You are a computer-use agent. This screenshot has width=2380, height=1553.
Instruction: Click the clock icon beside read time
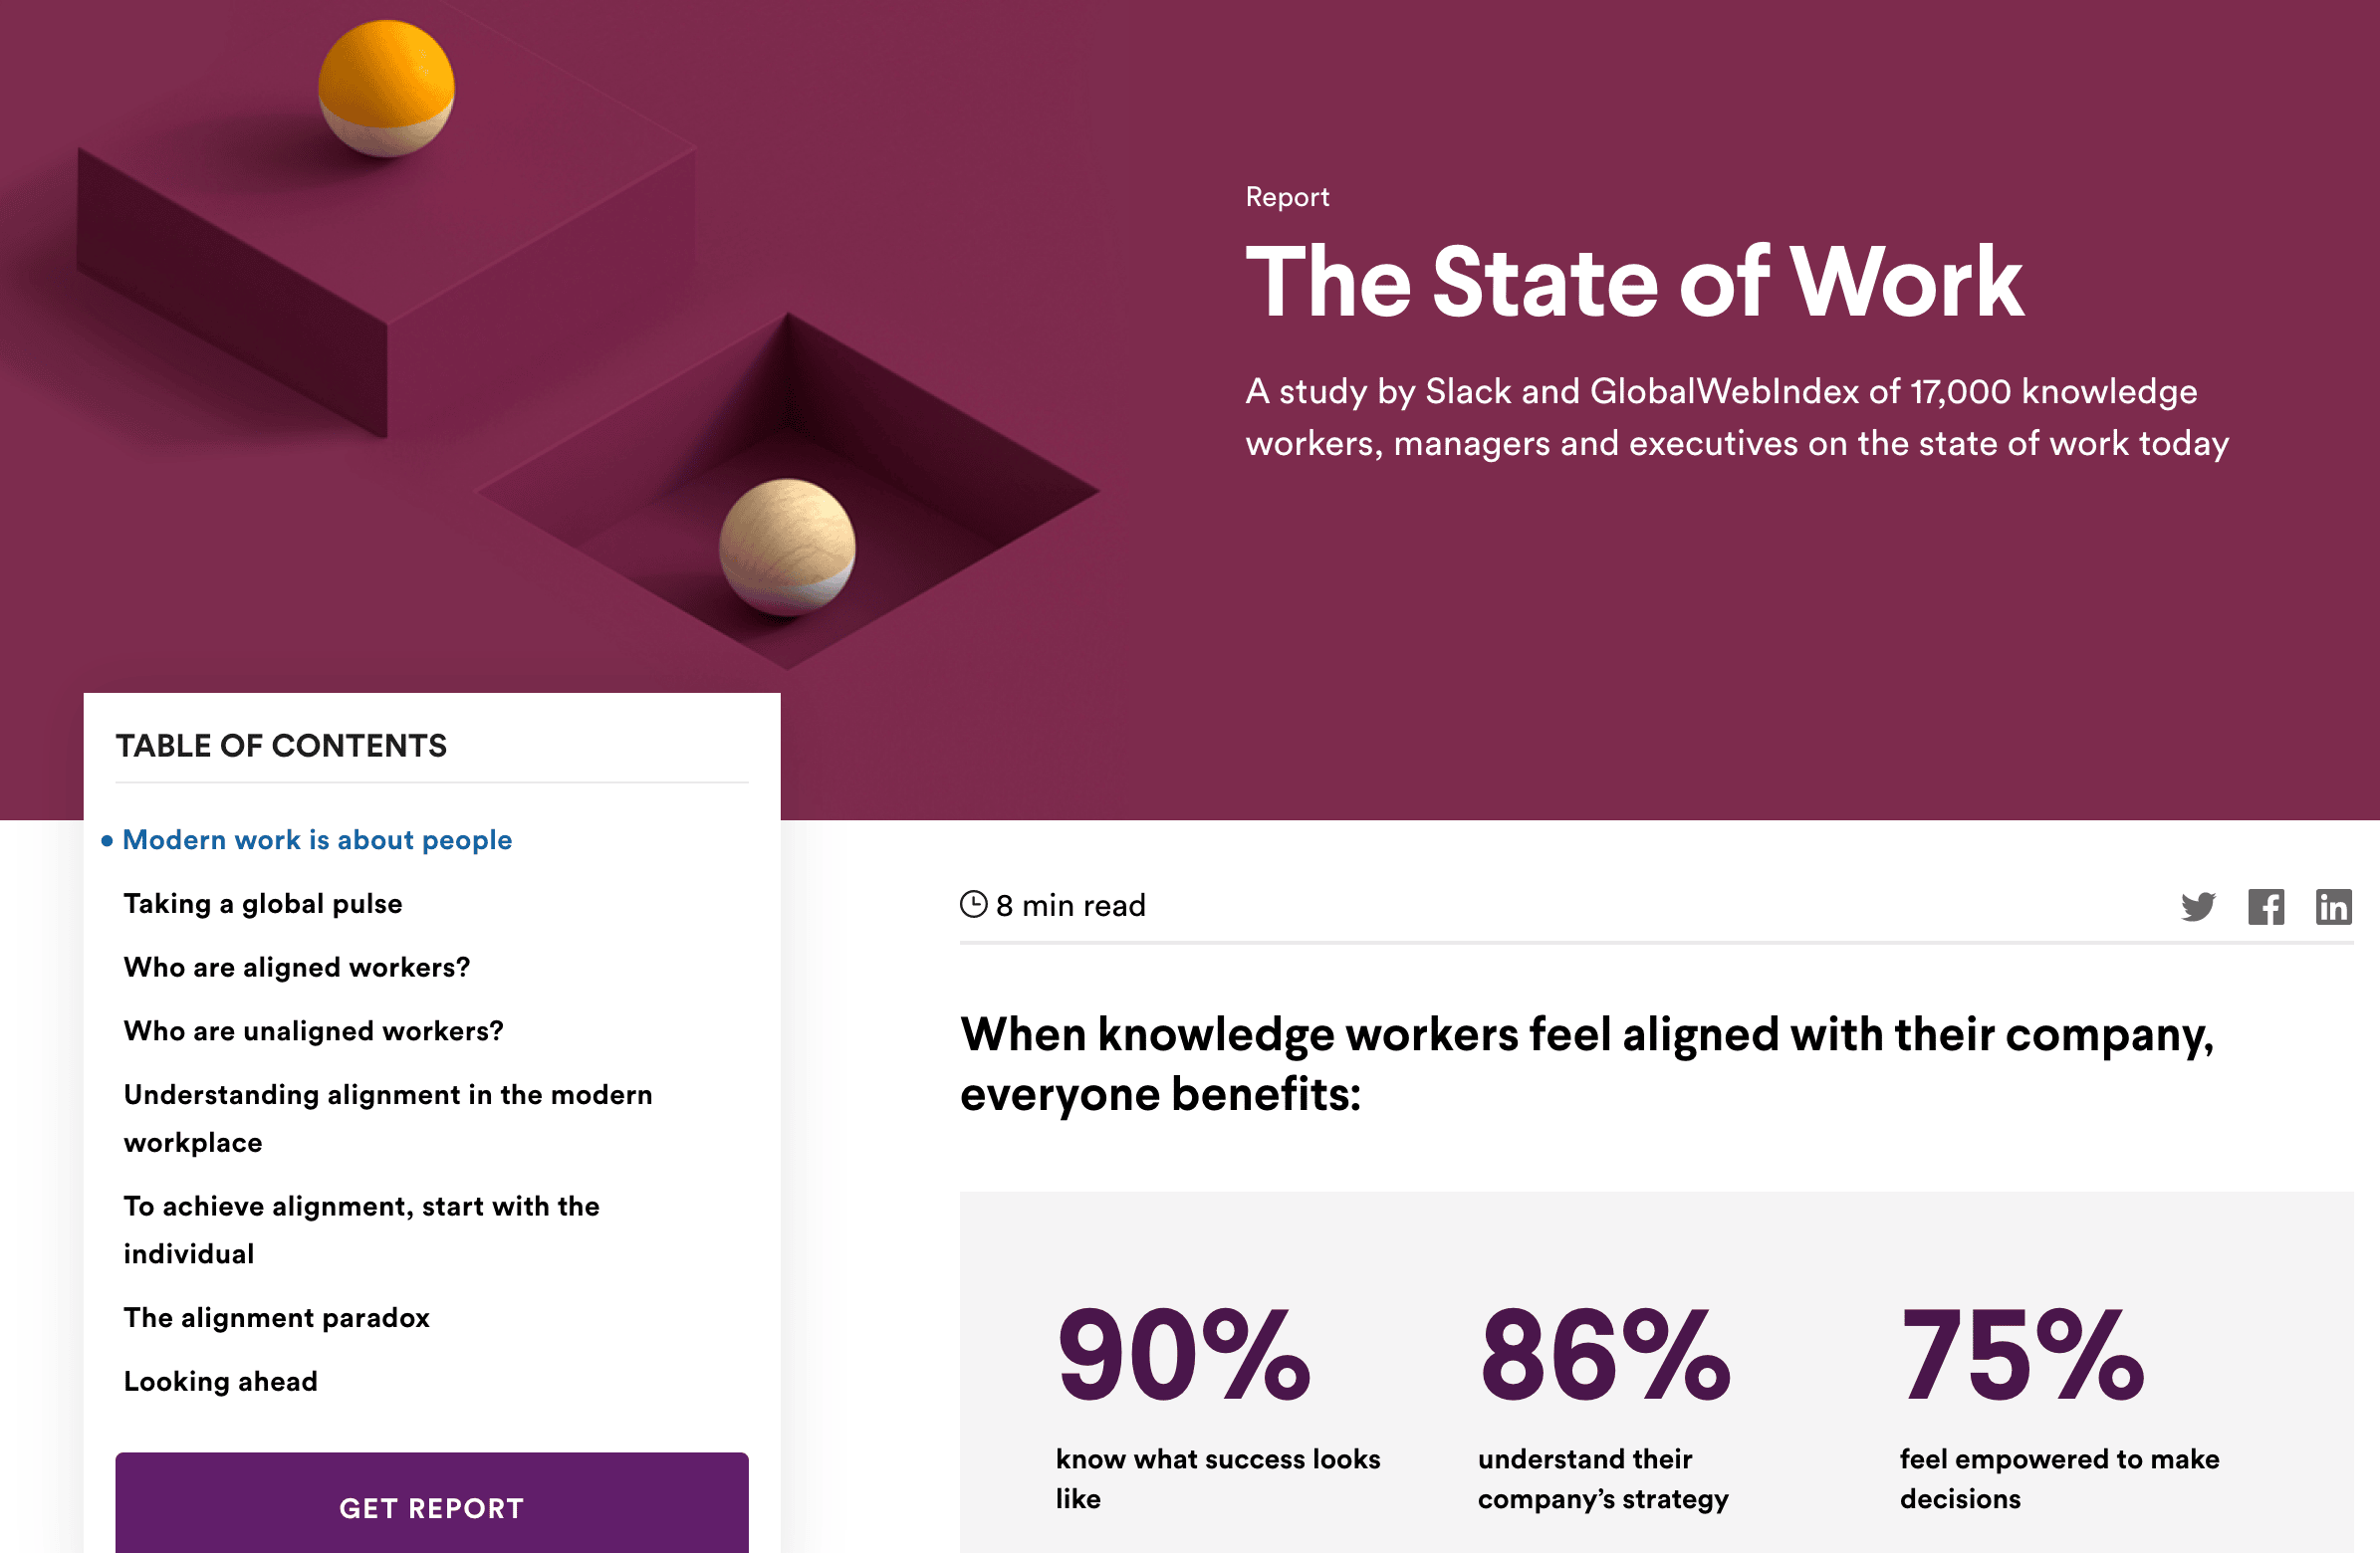point(973,904)
